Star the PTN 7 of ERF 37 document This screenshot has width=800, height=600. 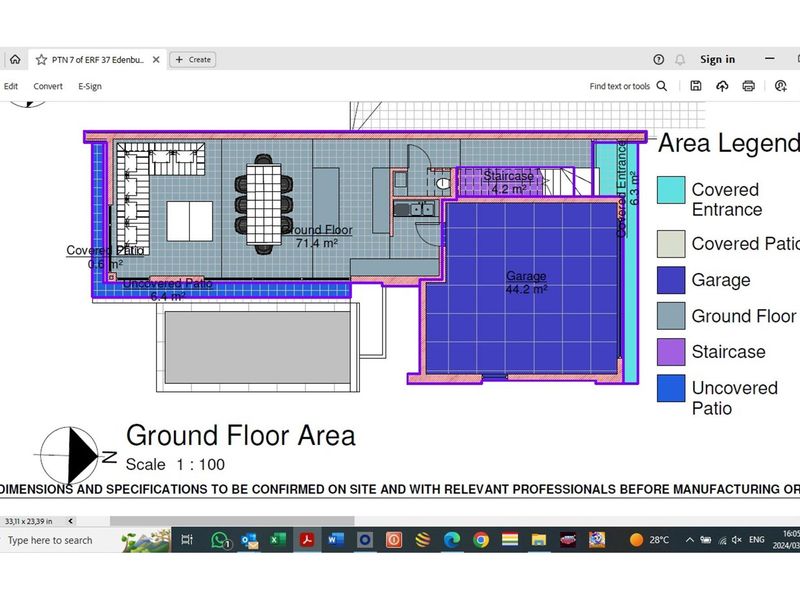41,60
